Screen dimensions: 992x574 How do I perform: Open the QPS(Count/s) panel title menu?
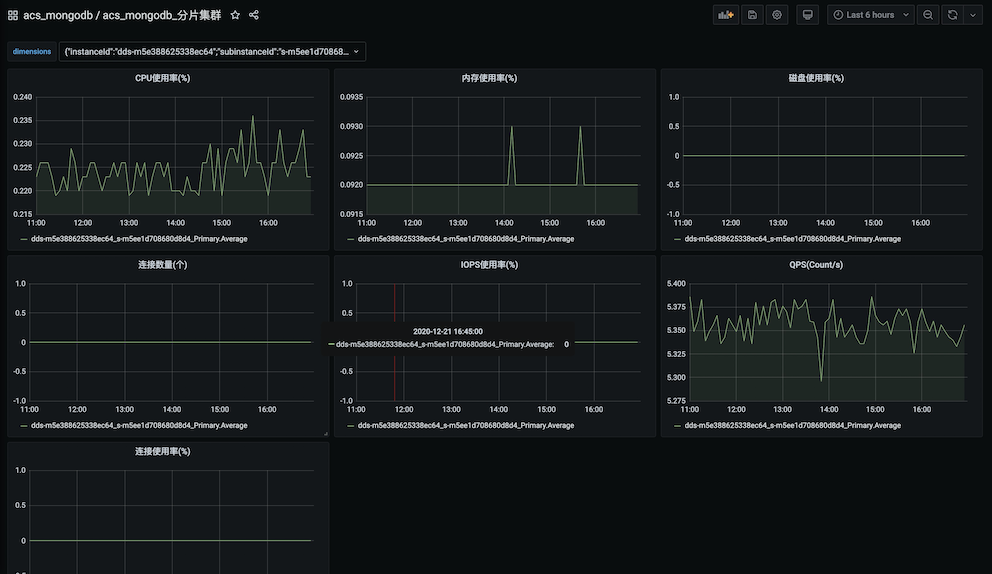[815, 264]
